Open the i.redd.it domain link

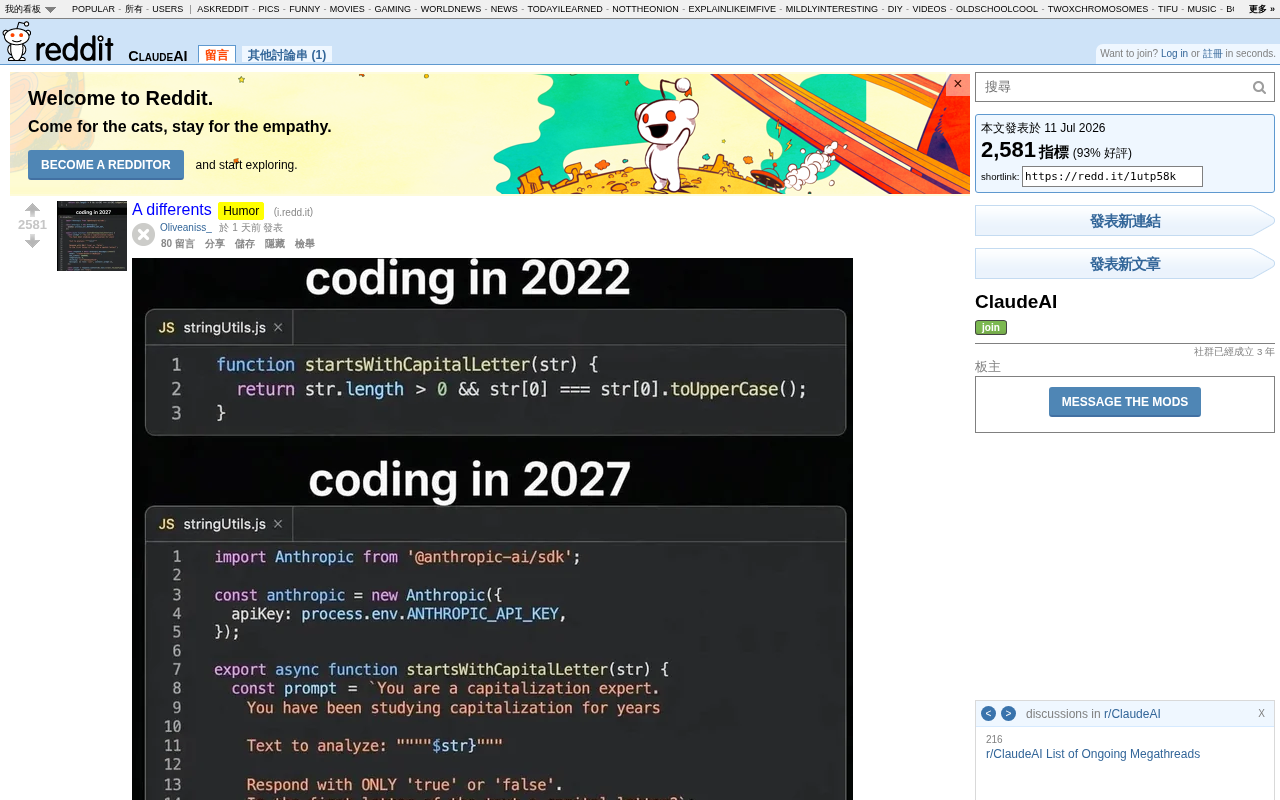[x=293, y=212]
